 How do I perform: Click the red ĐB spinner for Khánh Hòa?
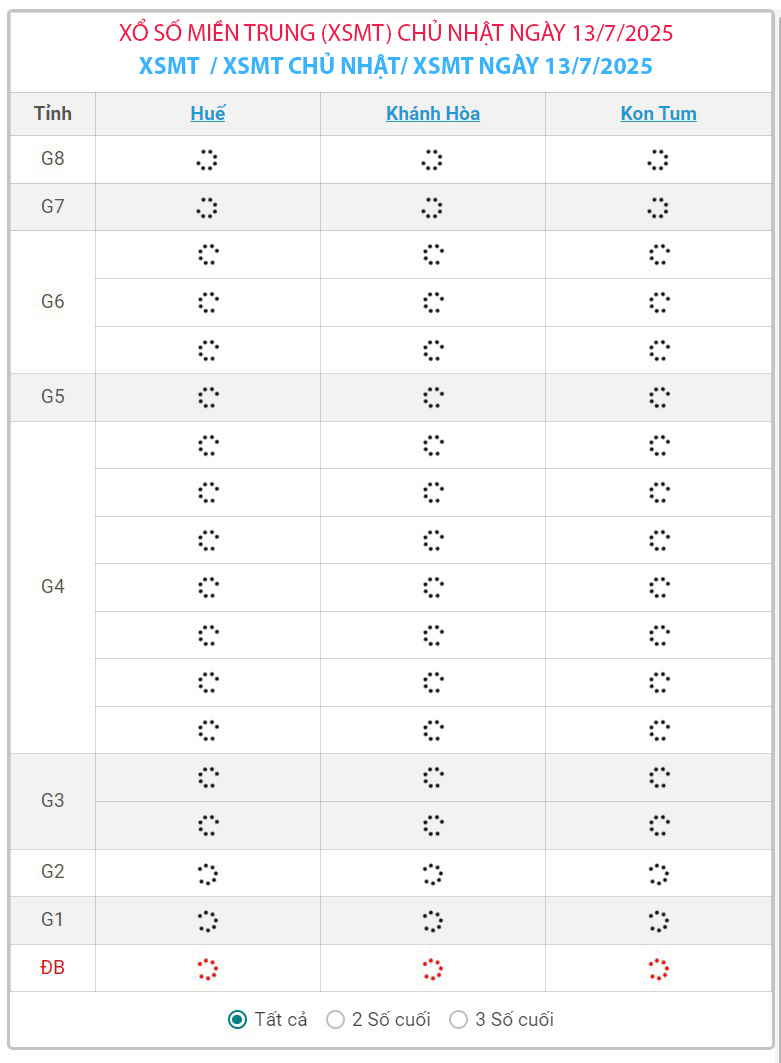[433, 969]
